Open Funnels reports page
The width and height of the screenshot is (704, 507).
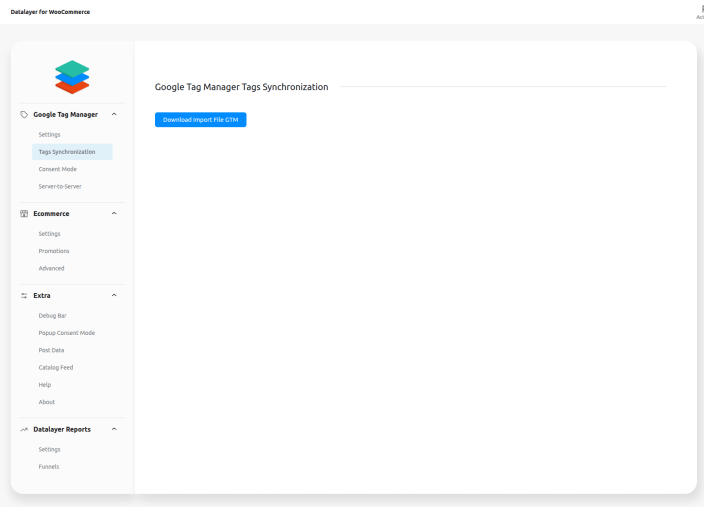tap(48, 467)
